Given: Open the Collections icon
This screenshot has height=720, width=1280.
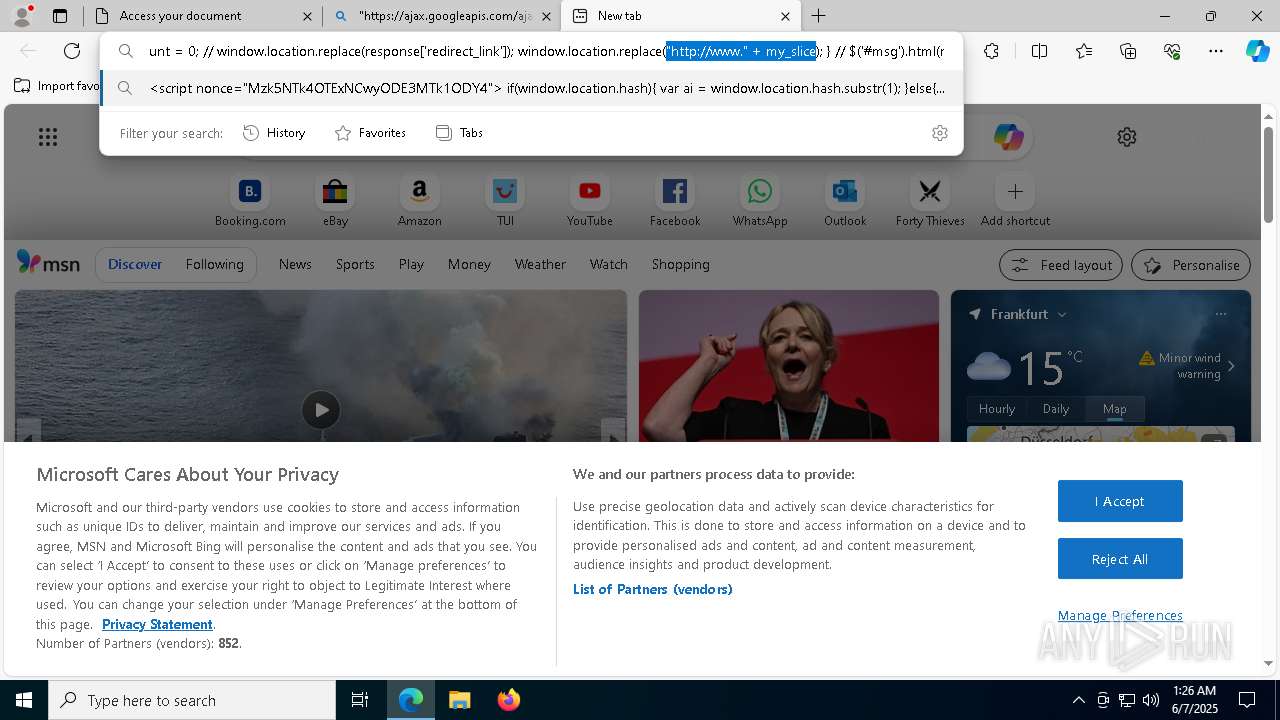Looking at the screenshot, I should [x=1128, y=51].
